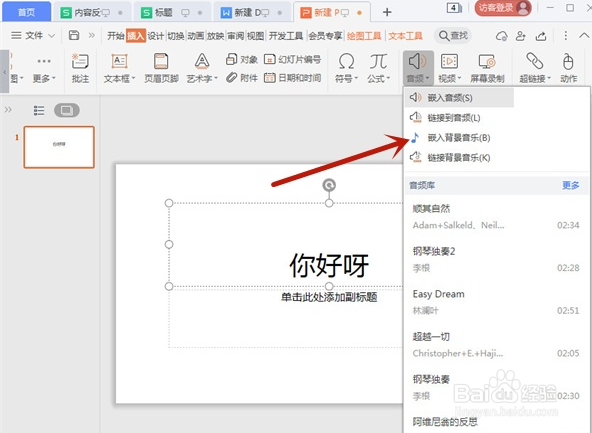Select slide 1 thumbnail
Screen dimensions: 592x433
tap(59, 147)
